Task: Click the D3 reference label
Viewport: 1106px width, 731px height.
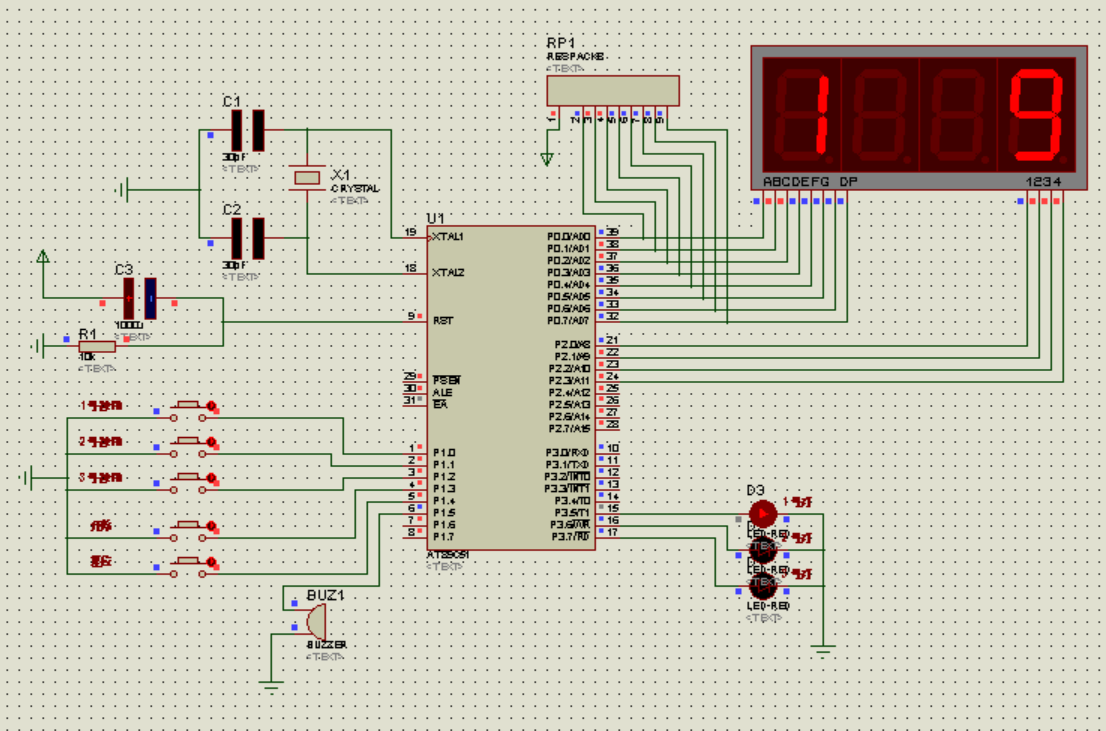Action: (755, 490)
